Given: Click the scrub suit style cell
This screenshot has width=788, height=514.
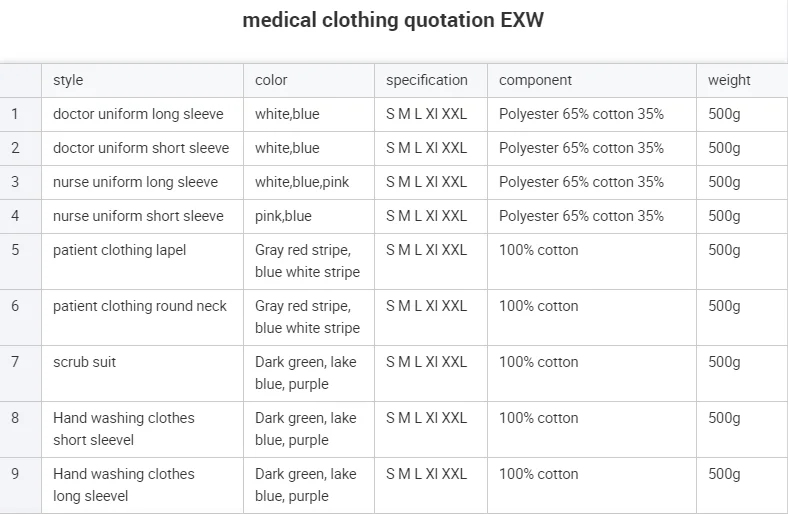Looking at the screenshot, I should click(x=142, y=373).
